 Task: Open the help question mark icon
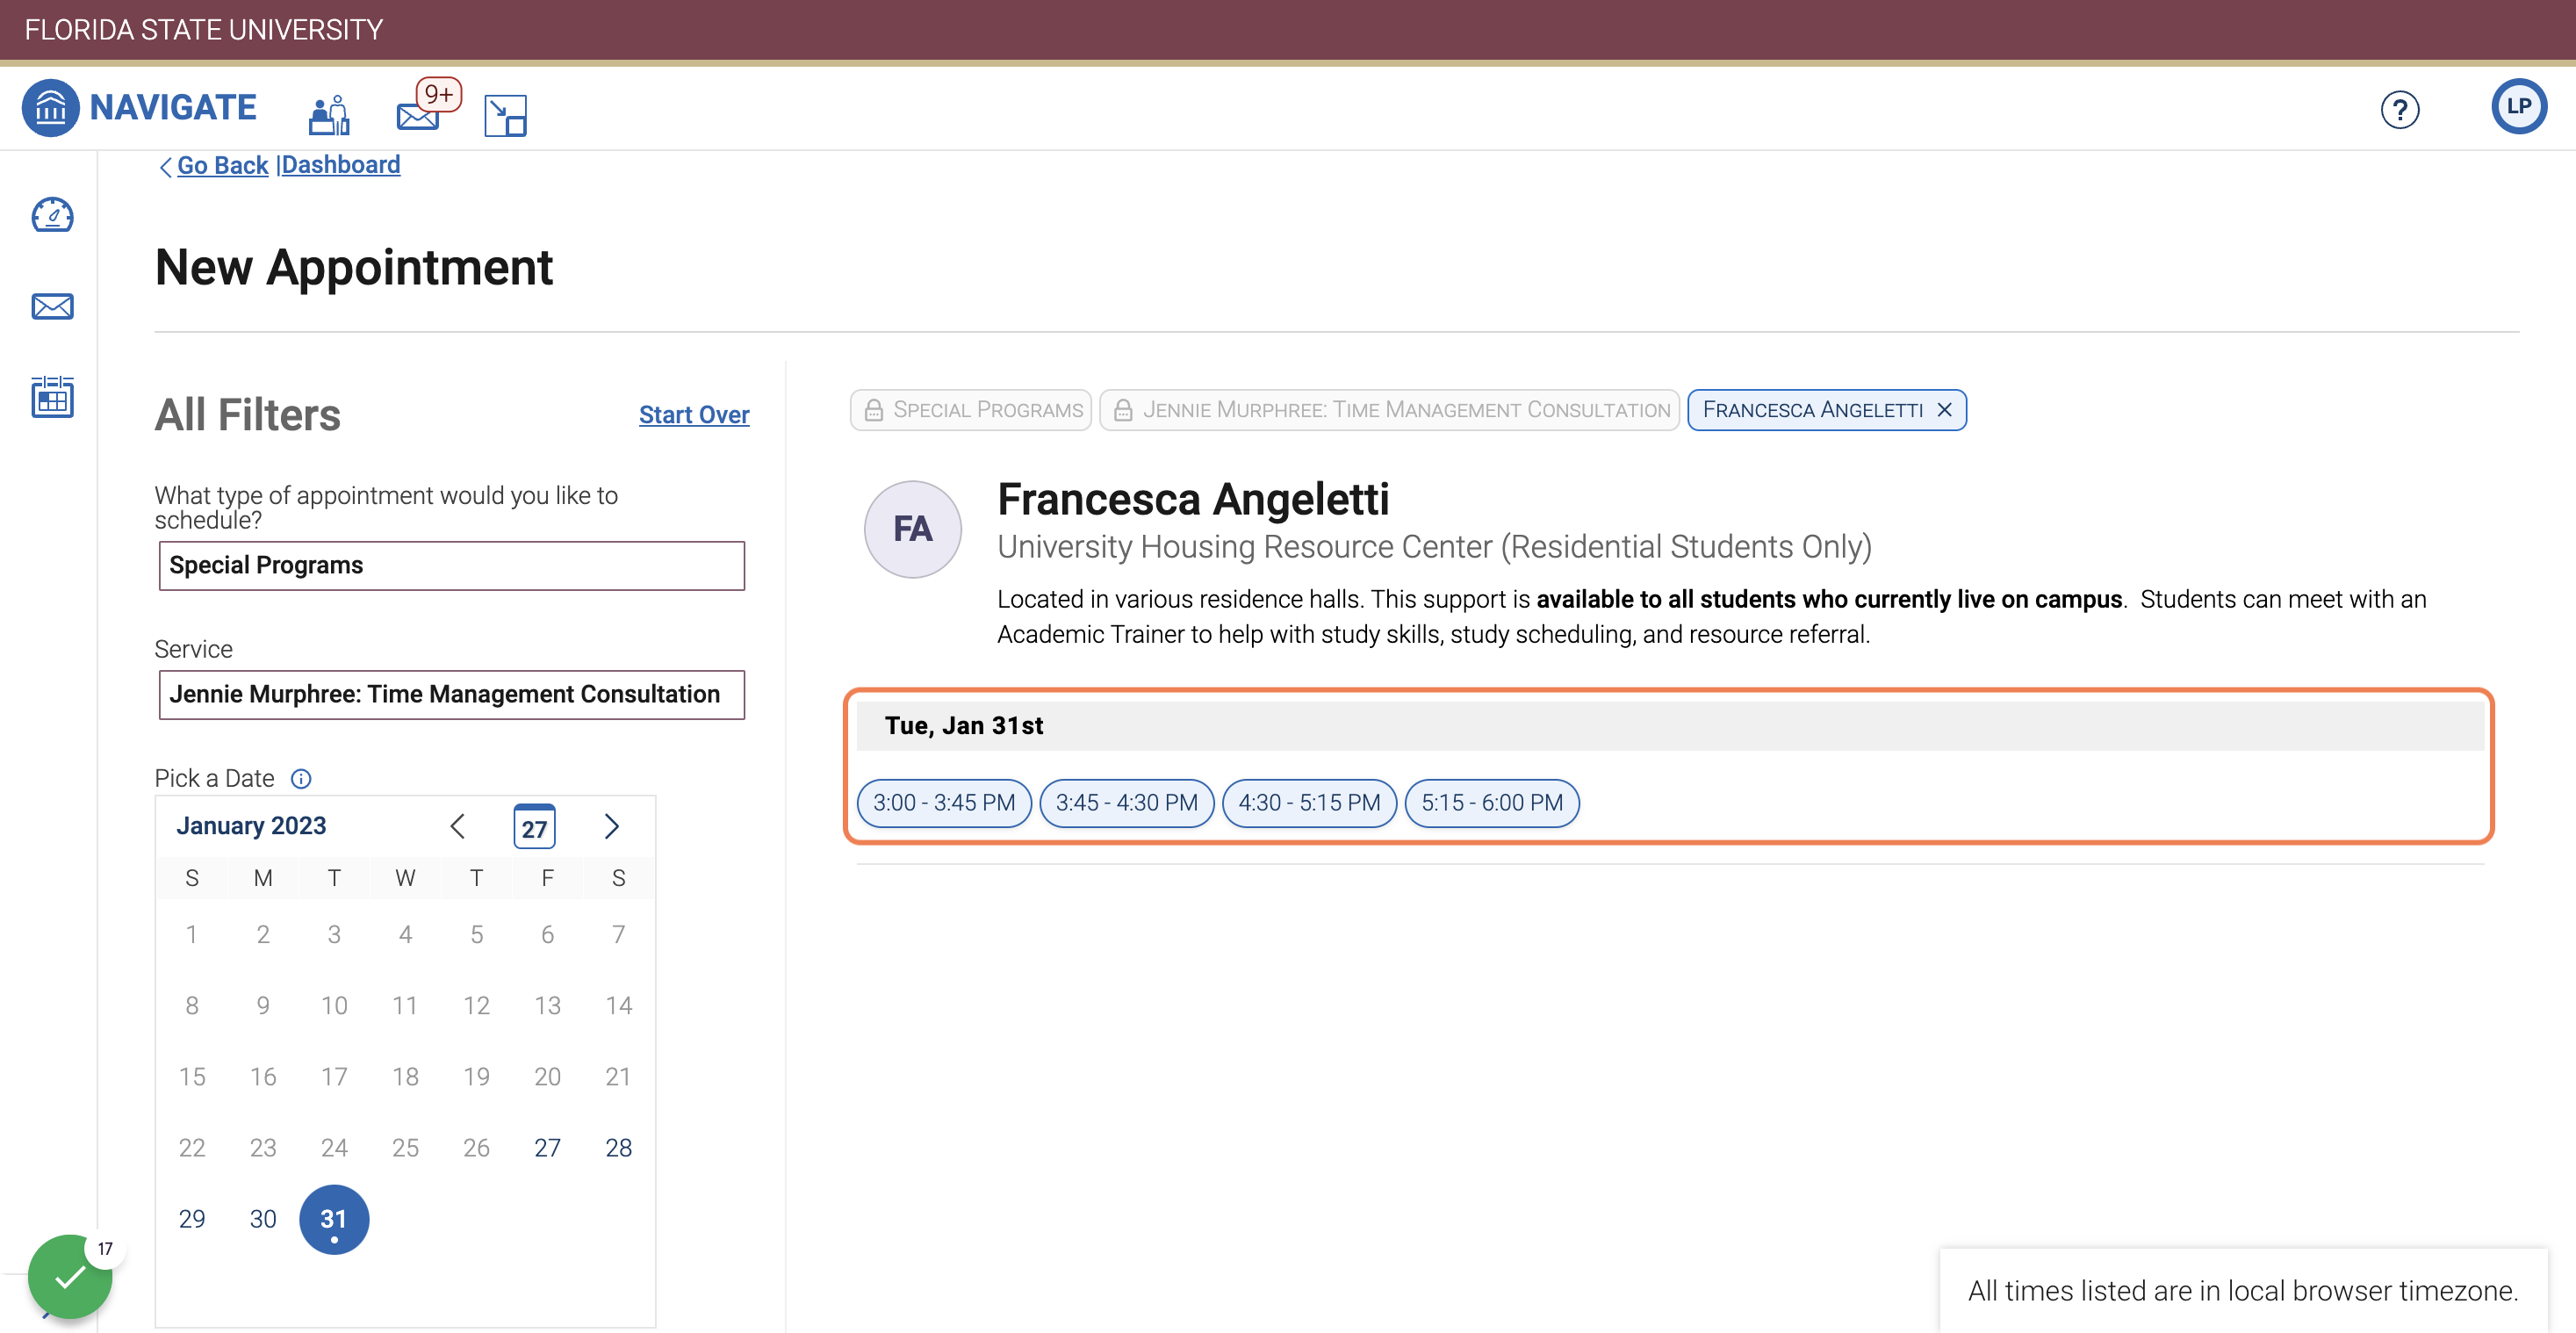pos(2400,109)
